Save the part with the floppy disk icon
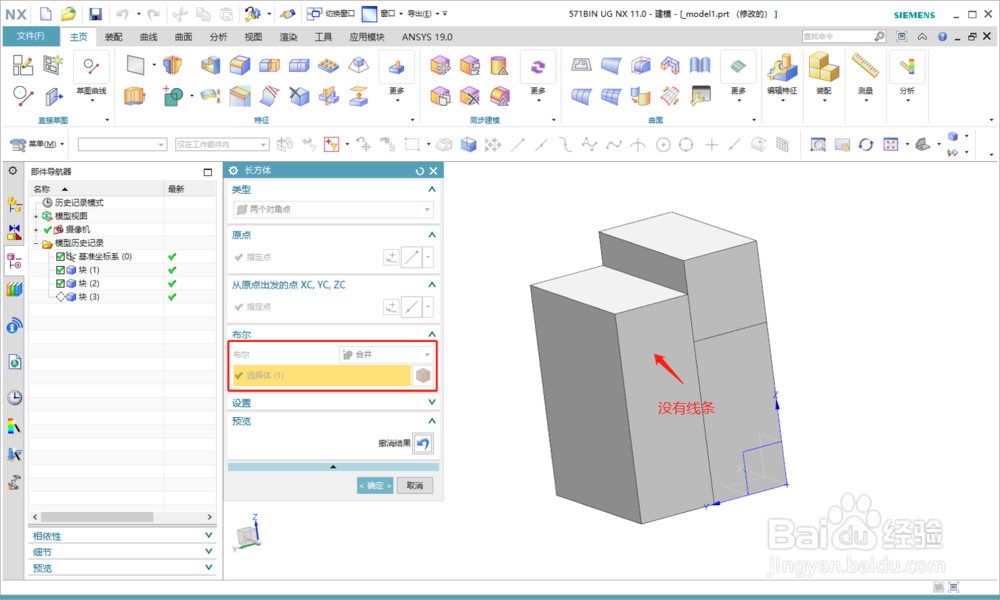1000x600 pixels. tap(95, 13)
